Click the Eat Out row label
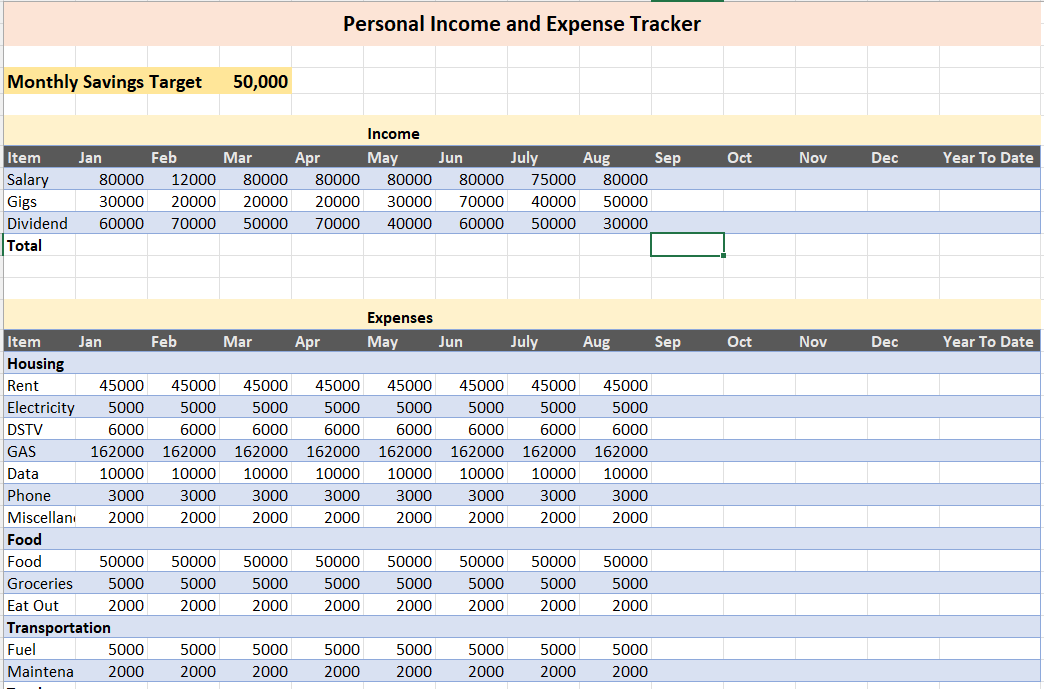This screenshot has height=689, width=1044. (33, 606)
